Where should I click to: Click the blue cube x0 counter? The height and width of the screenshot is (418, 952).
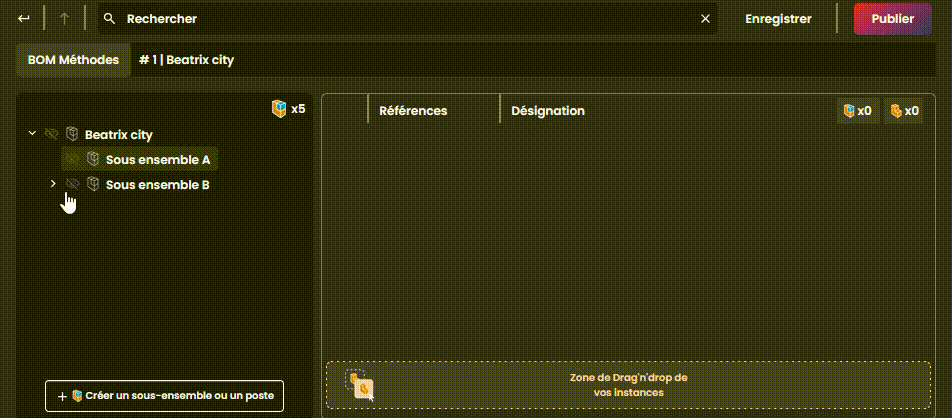(x=858, y=111)
